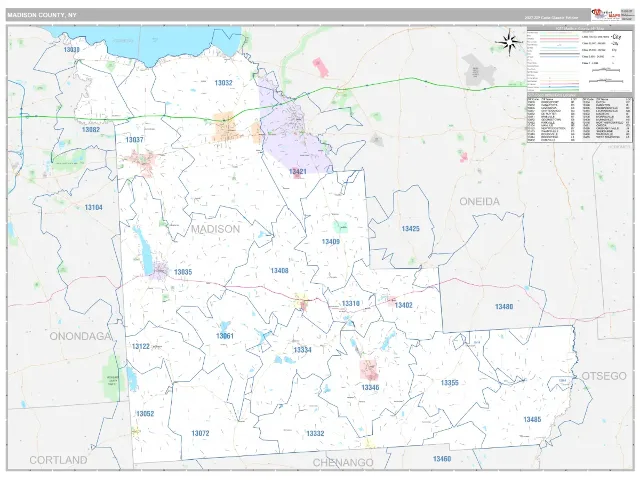Screen dimensions: 640x480
Task: Select the MADISON COUNTY, NY title
Action: [x=42, y=15]
